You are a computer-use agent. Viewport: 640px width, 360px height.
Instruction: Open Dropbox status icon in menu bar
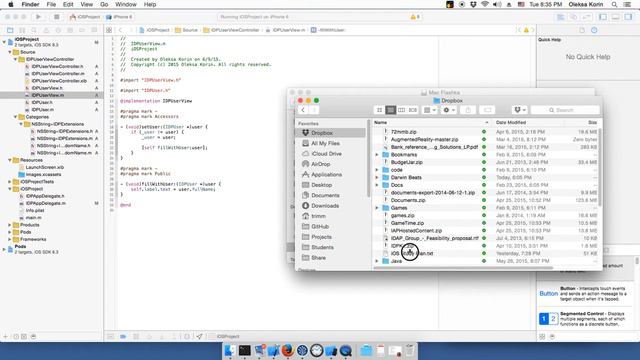[473, 4]
